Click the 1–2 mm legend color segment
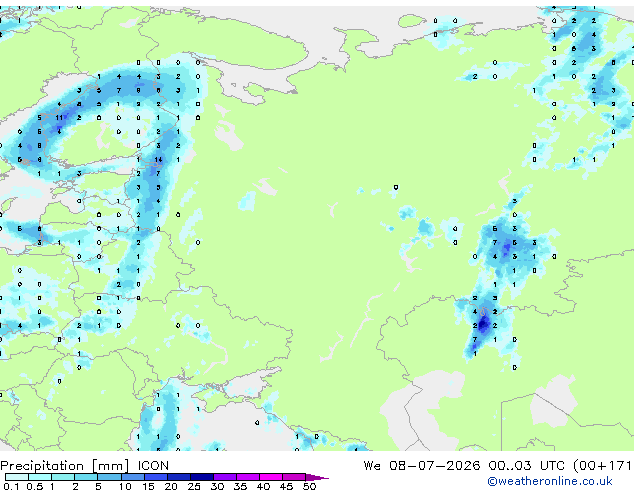Viewport: 634px width, 490px height. tap(63, 477)
